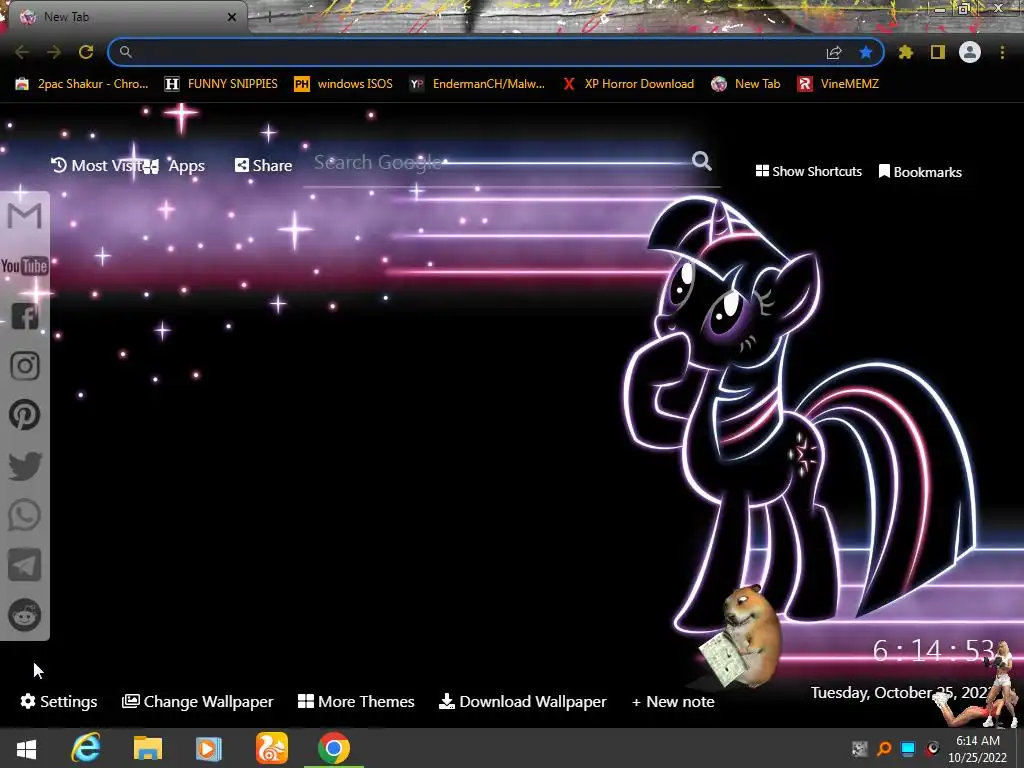The height and width of the screenshot is (768, 1024).
Task: Open the New Tab bookmark
Action: point(746,84)
